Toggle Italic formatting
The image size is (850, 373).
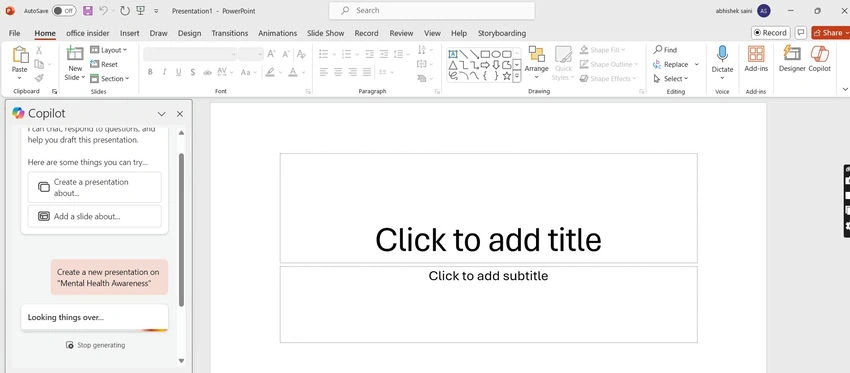tap(164, 72)
